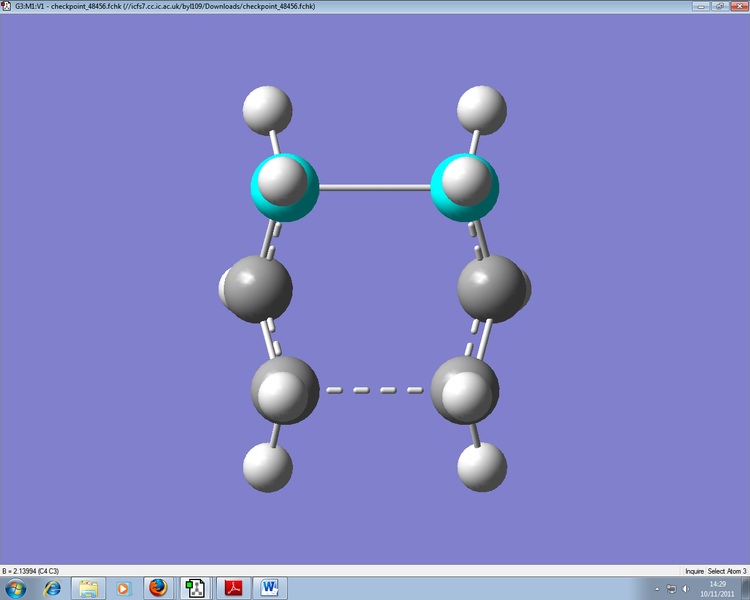Click the 'B = 2.13994 (C4 C3)' status text
This screenshot has width=750, height=600.
coord(31,571)
